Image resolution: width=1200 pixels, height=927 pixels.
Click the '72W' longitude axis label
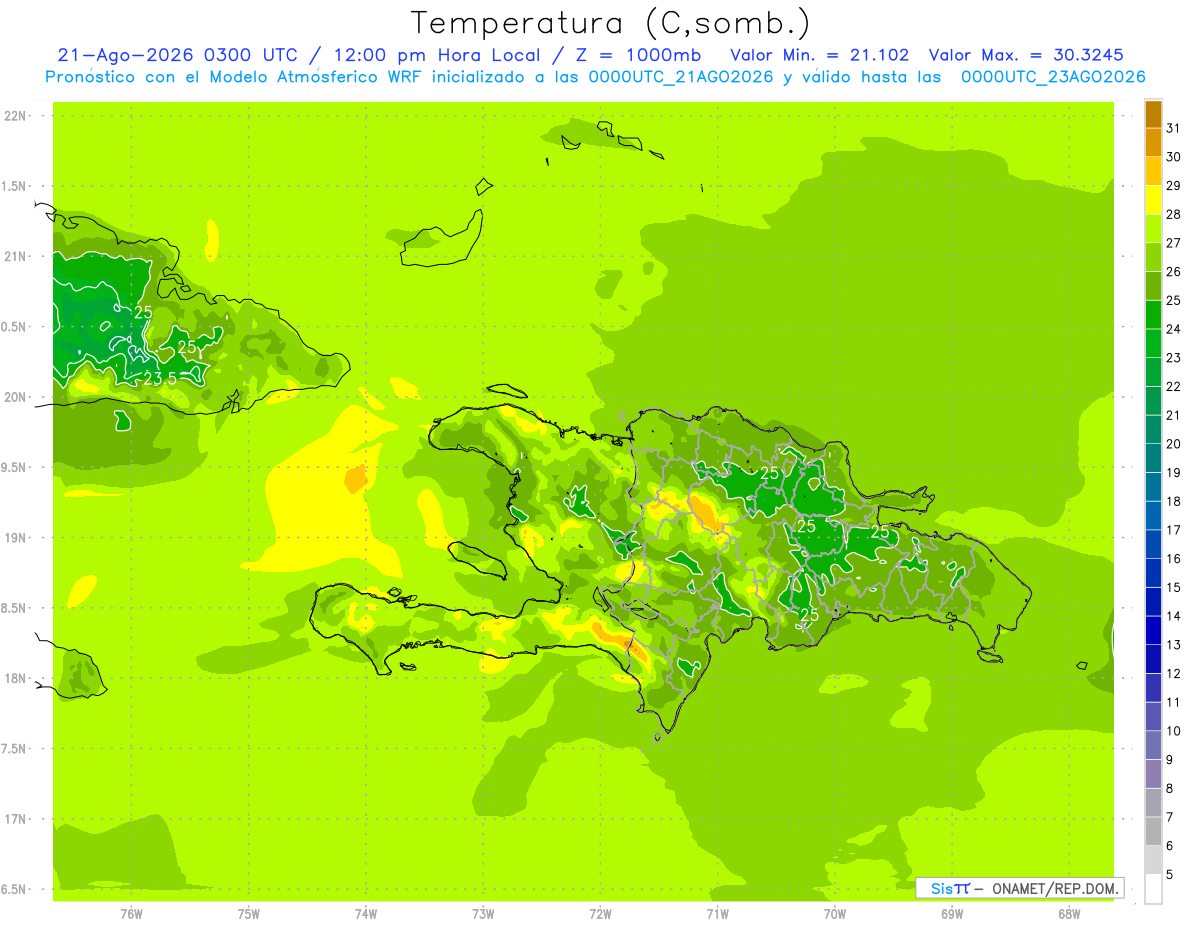600,914
